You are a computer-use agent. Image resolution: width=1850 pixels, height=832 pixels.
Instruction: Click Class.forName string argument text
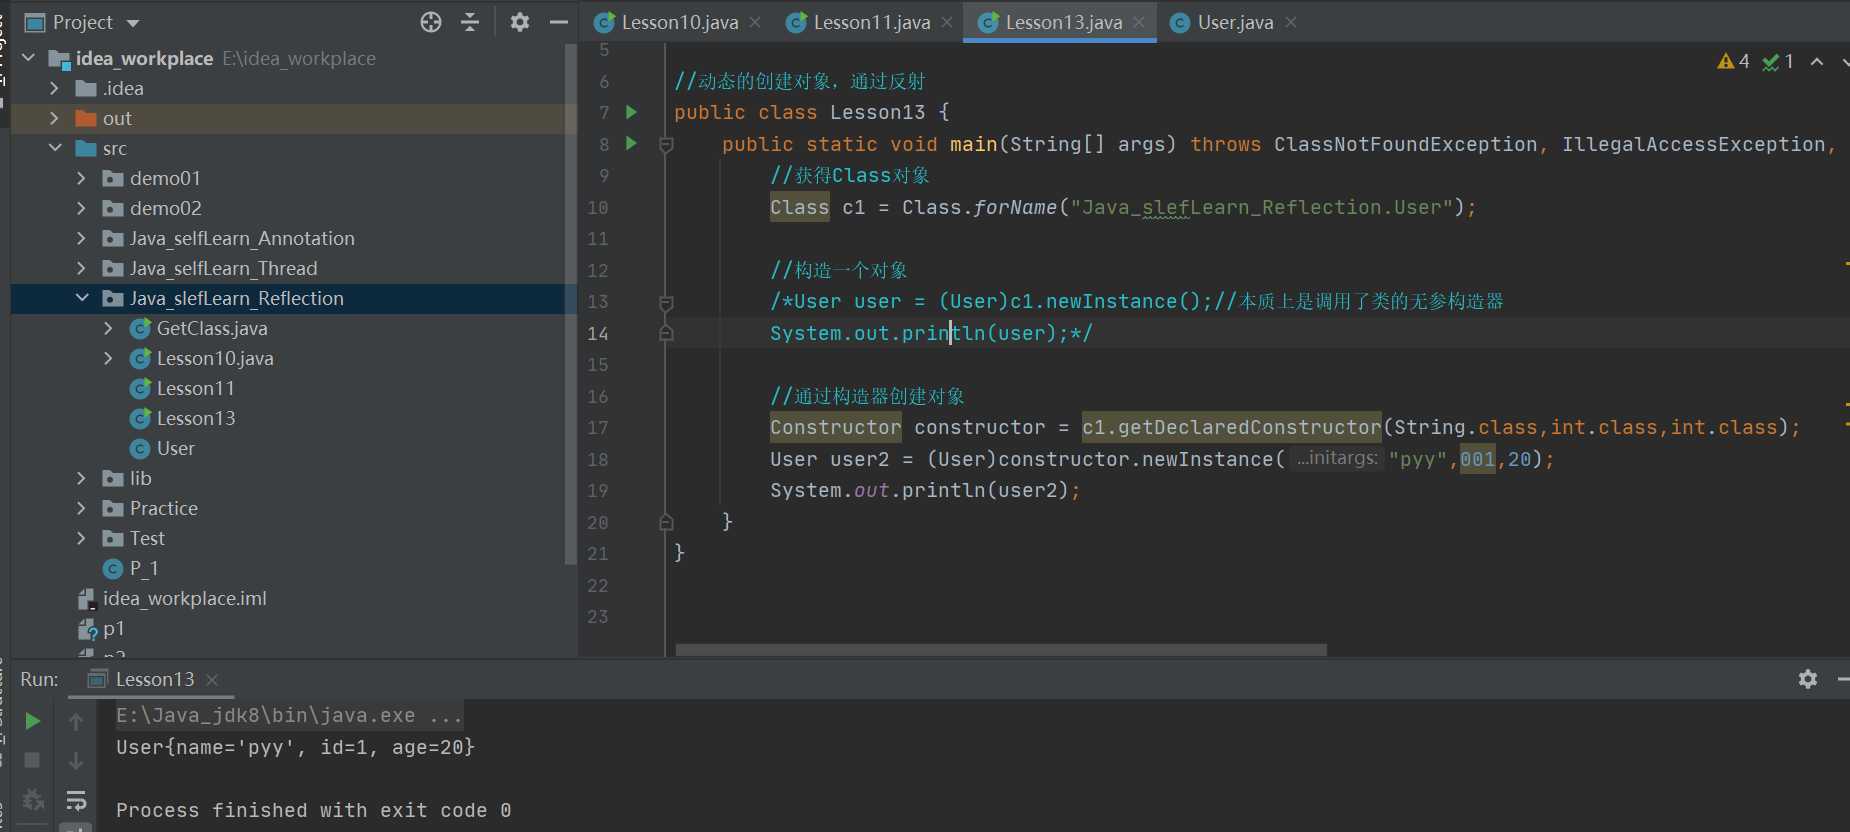point(1261,207)
